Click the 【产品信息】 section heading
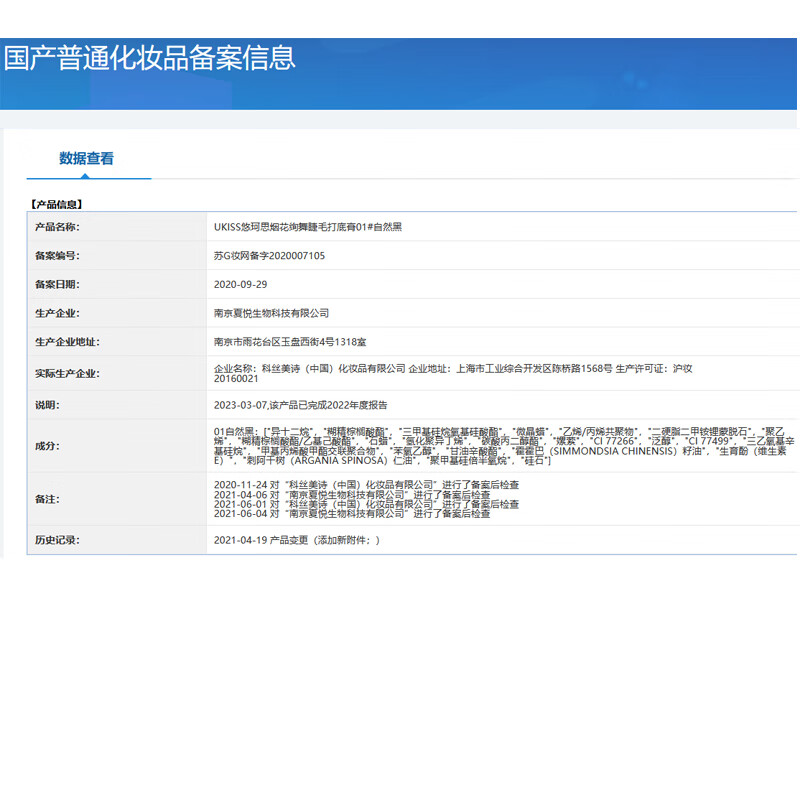Screen dimensions: 800x800 point(63,204)
